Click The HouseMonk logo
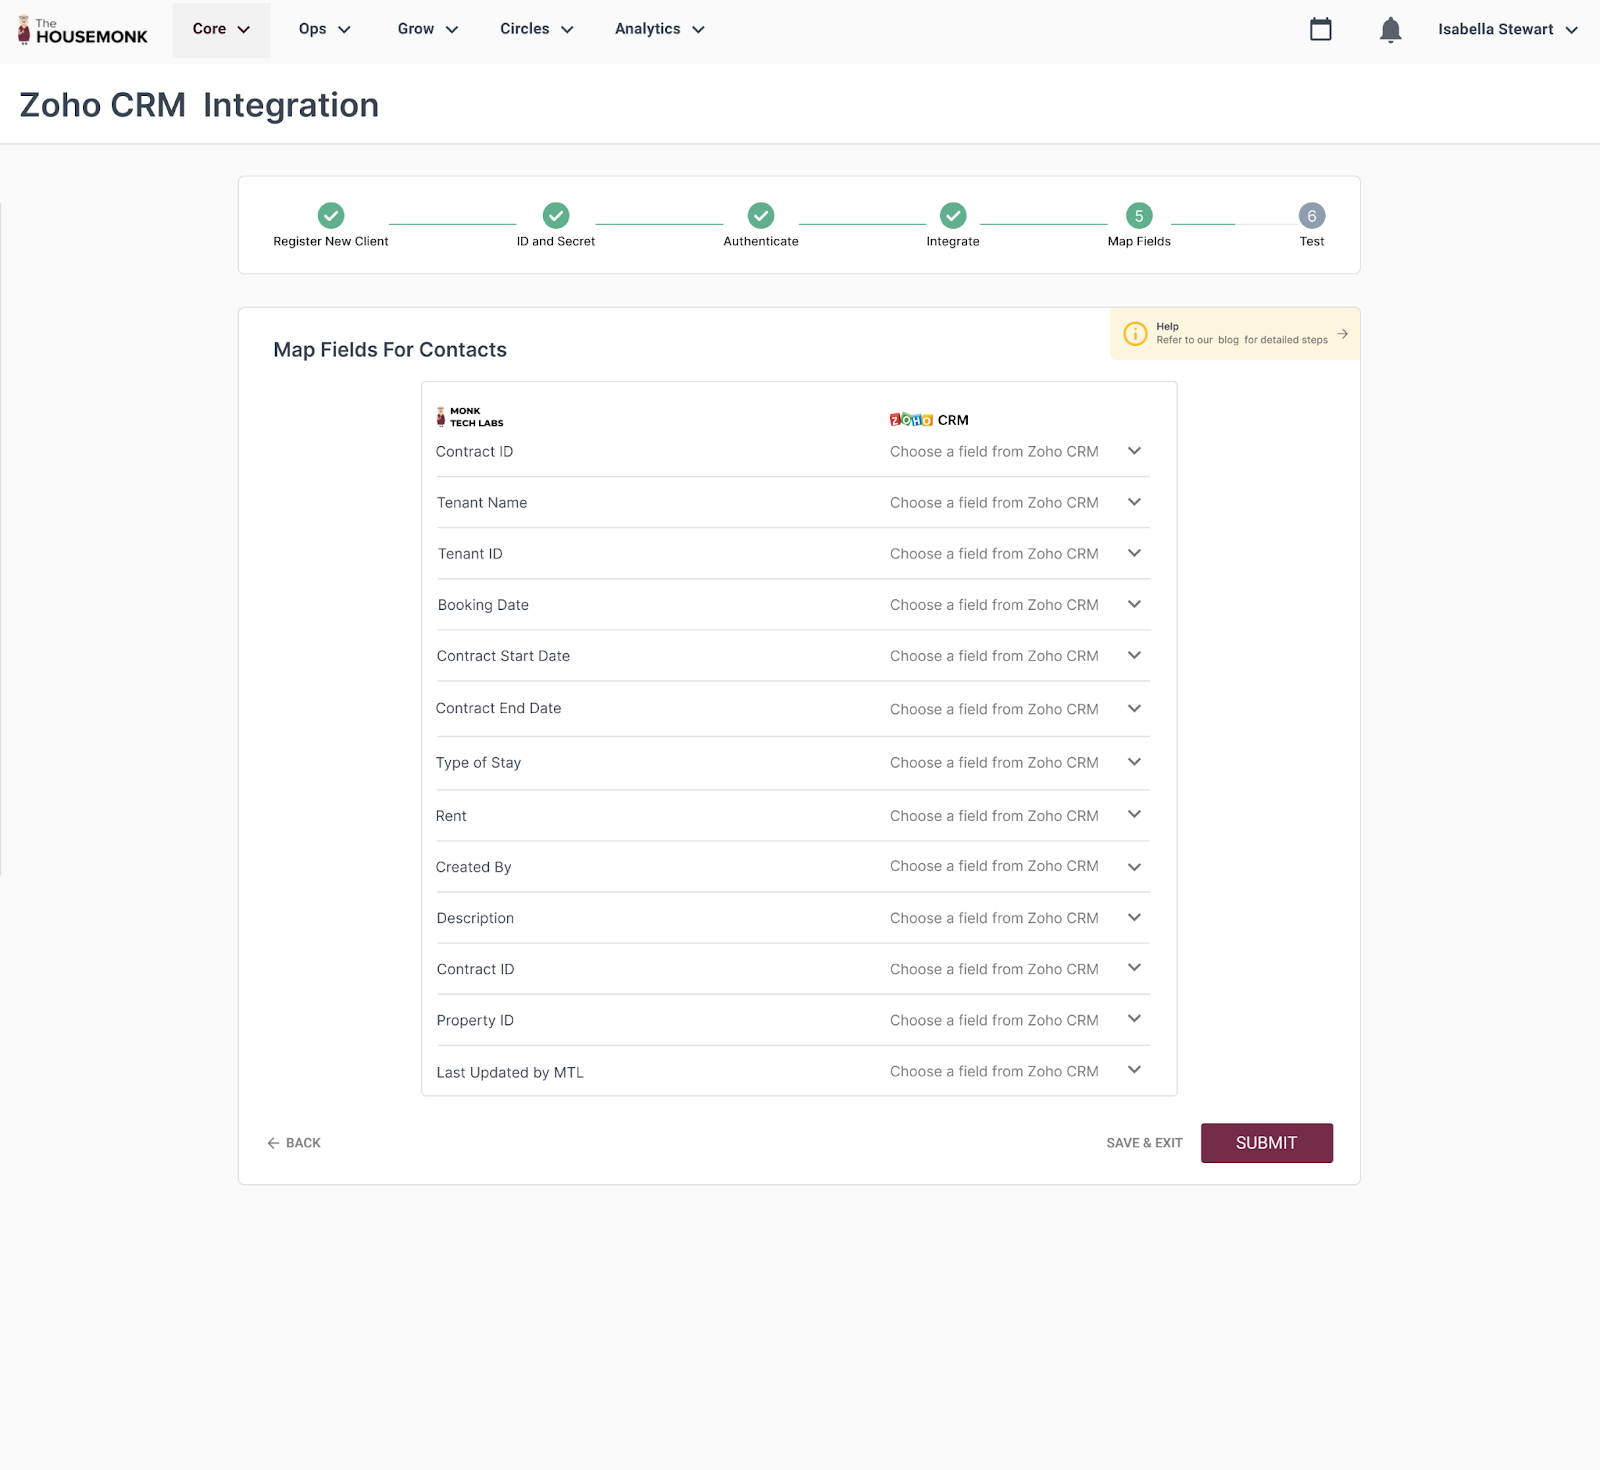 (83, 30)
